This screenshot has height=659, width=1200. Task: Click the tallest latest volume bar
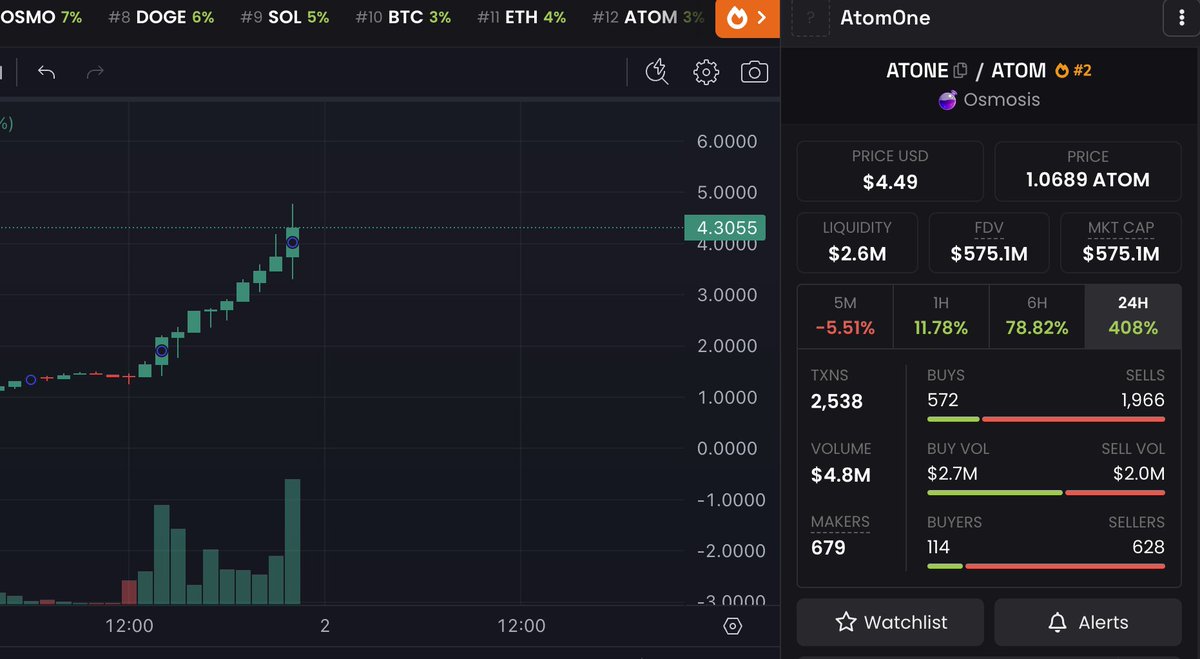(292, 541)
